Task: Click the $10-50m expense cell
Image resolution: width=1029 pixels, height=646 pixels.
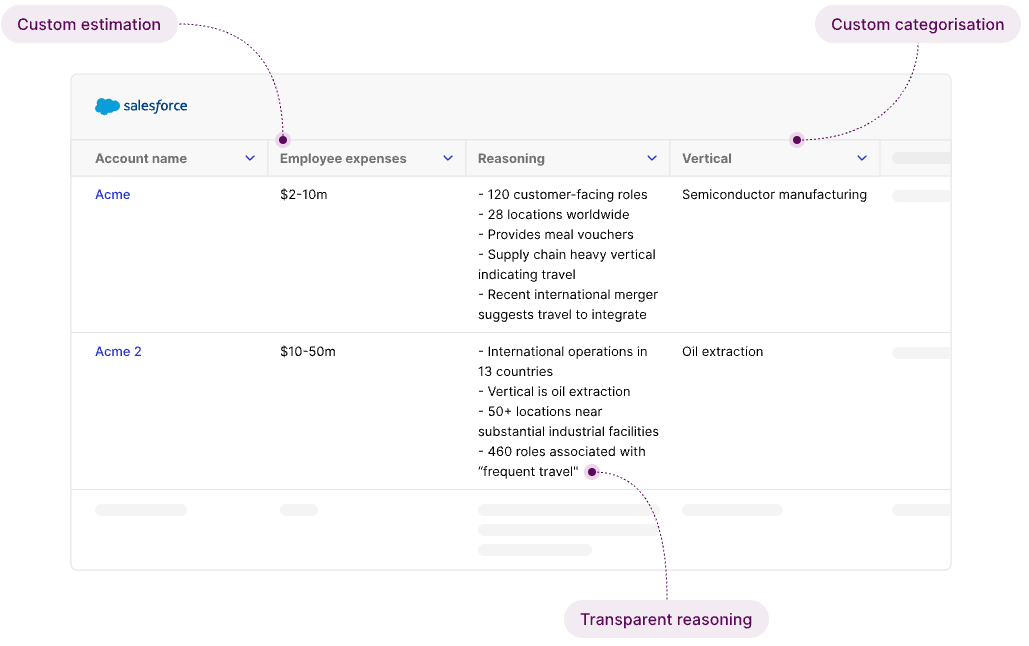Action: (308, 352)
